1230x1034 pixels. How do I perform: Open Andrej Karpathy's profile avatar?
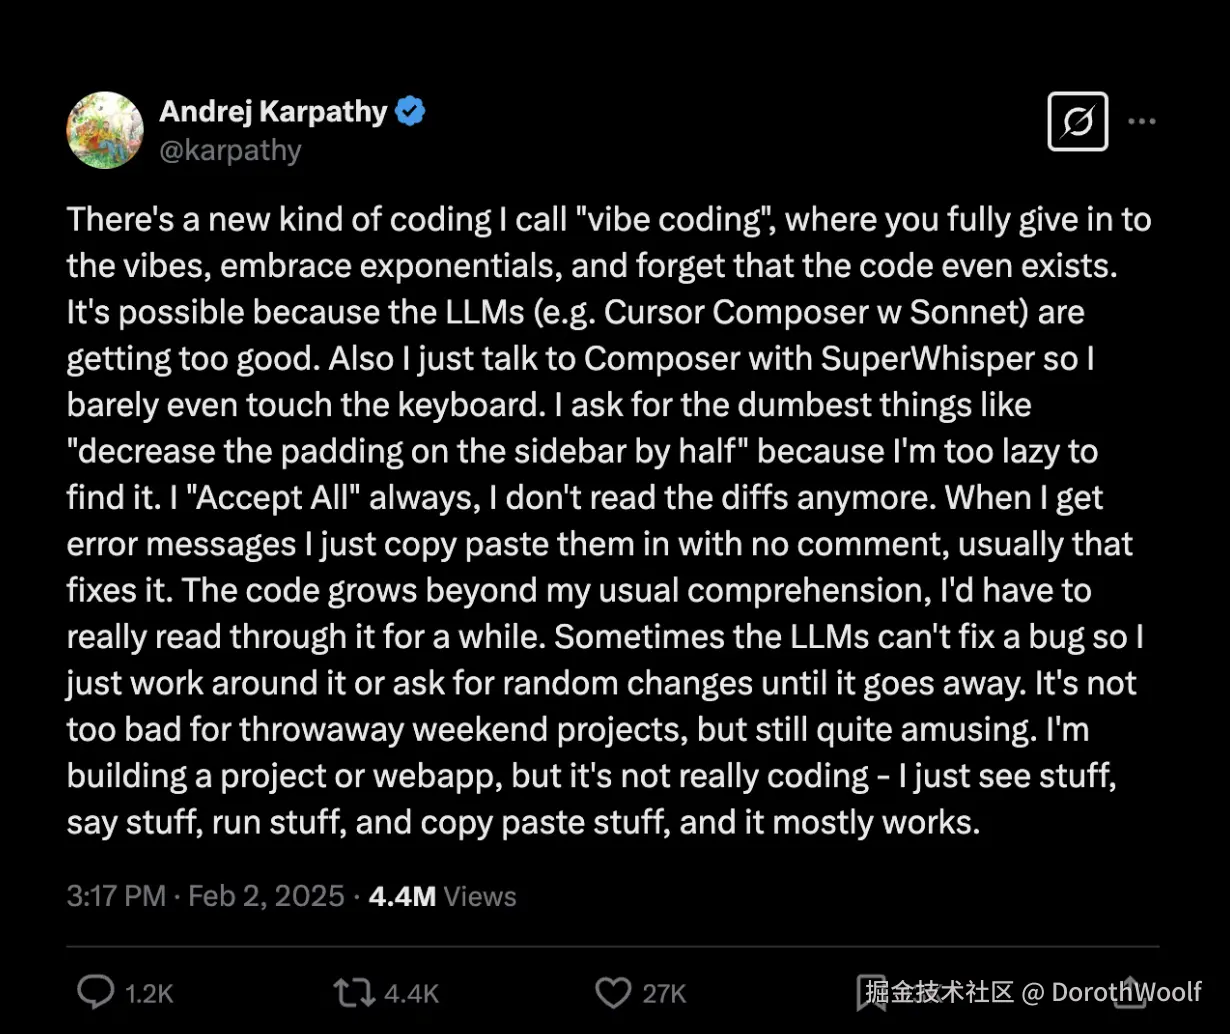[105, 130]
